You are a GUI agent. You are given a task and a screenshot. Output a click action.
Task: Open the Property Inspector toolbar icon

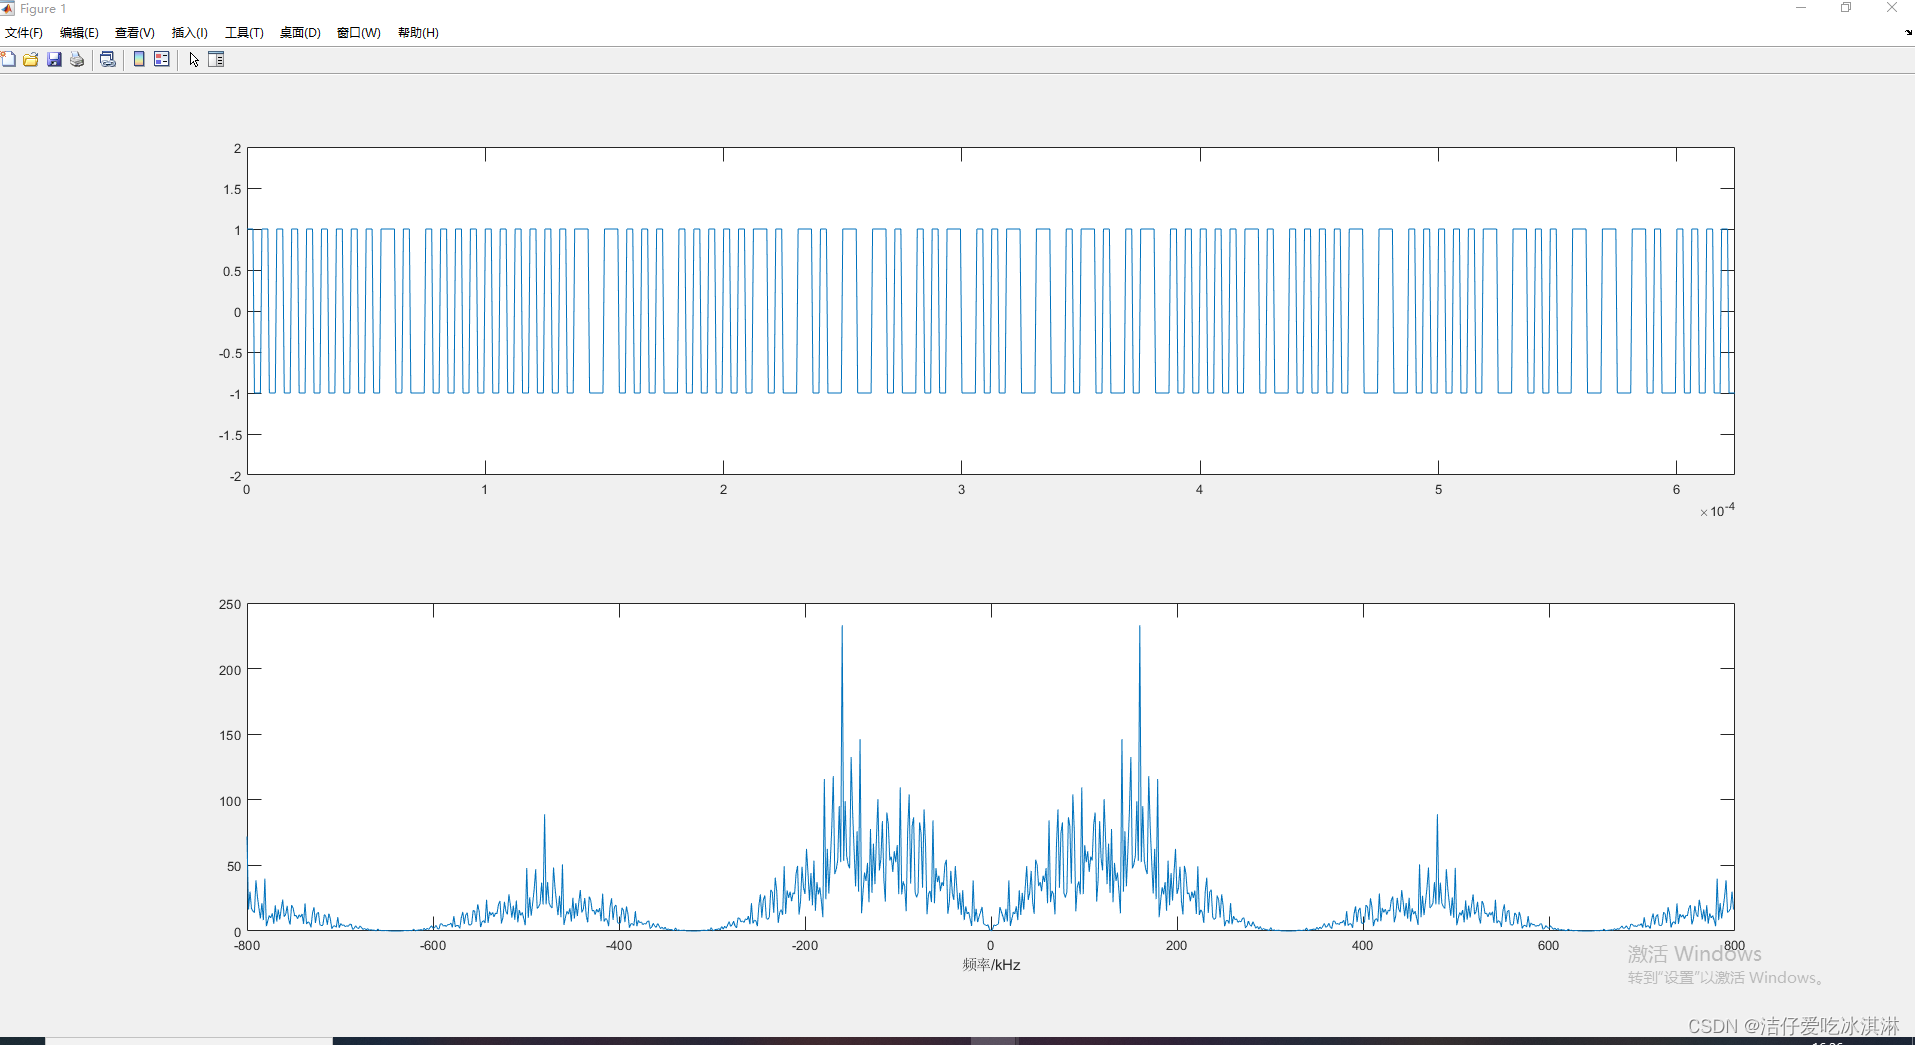tap(216, 60)
